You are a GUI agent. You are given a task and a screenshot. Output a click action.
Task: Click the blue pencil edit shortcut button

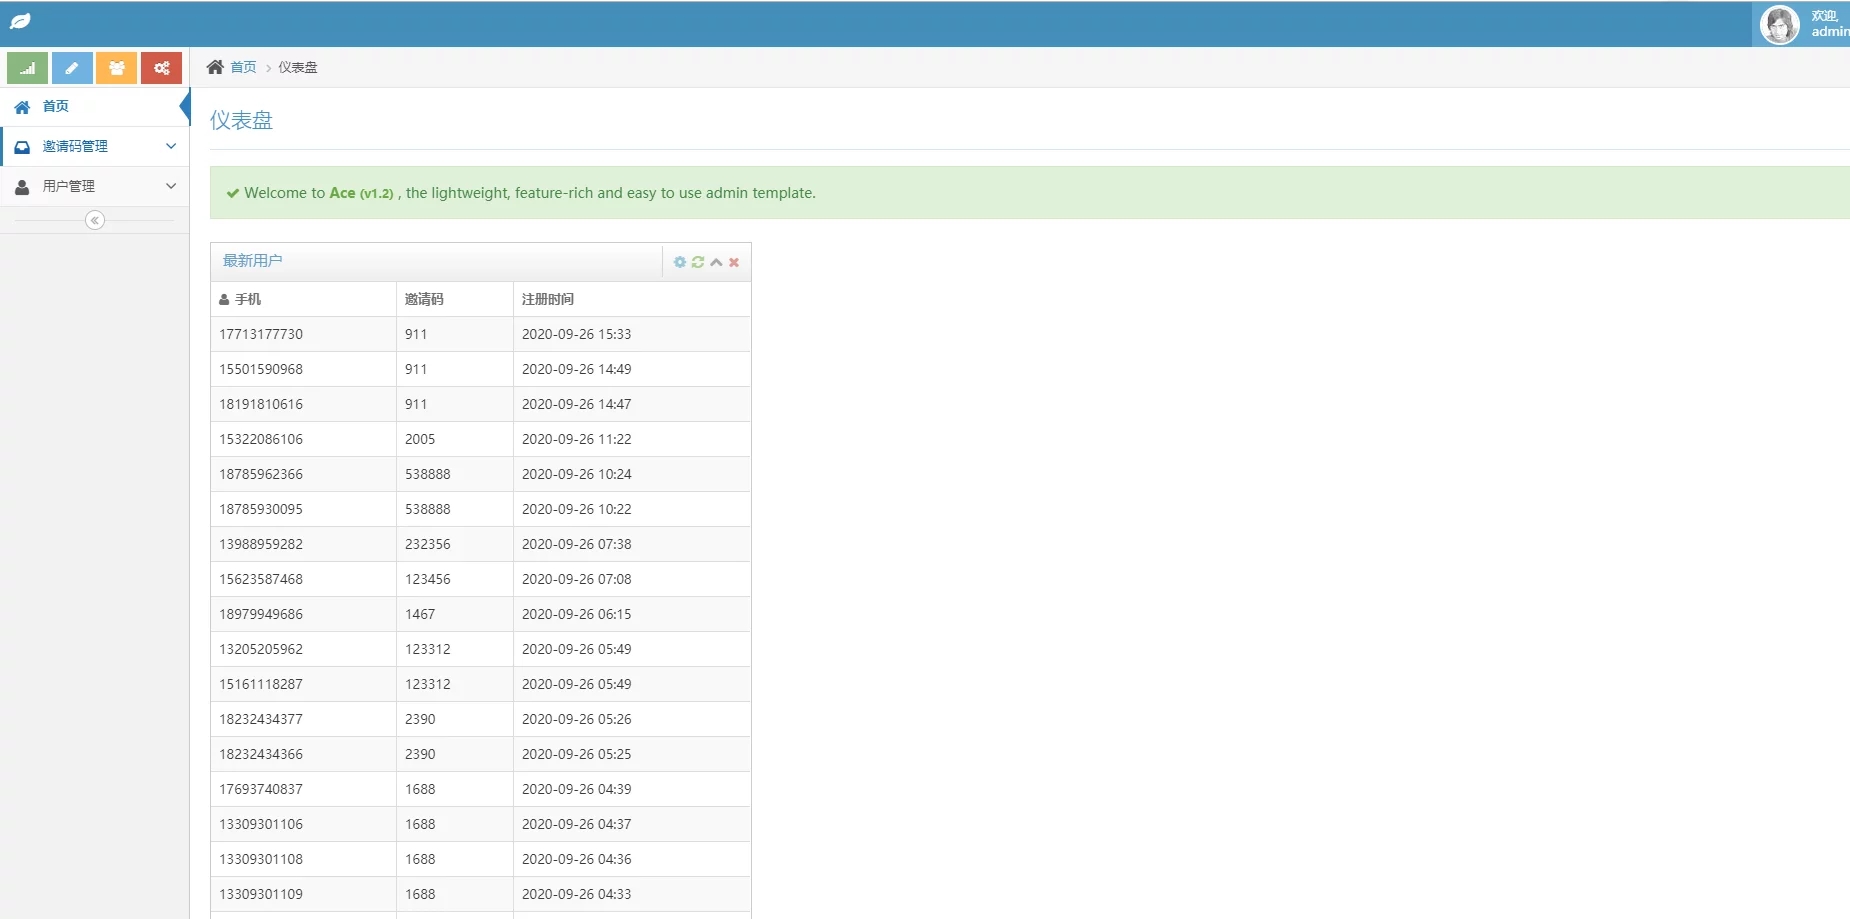tap(72, 68)
